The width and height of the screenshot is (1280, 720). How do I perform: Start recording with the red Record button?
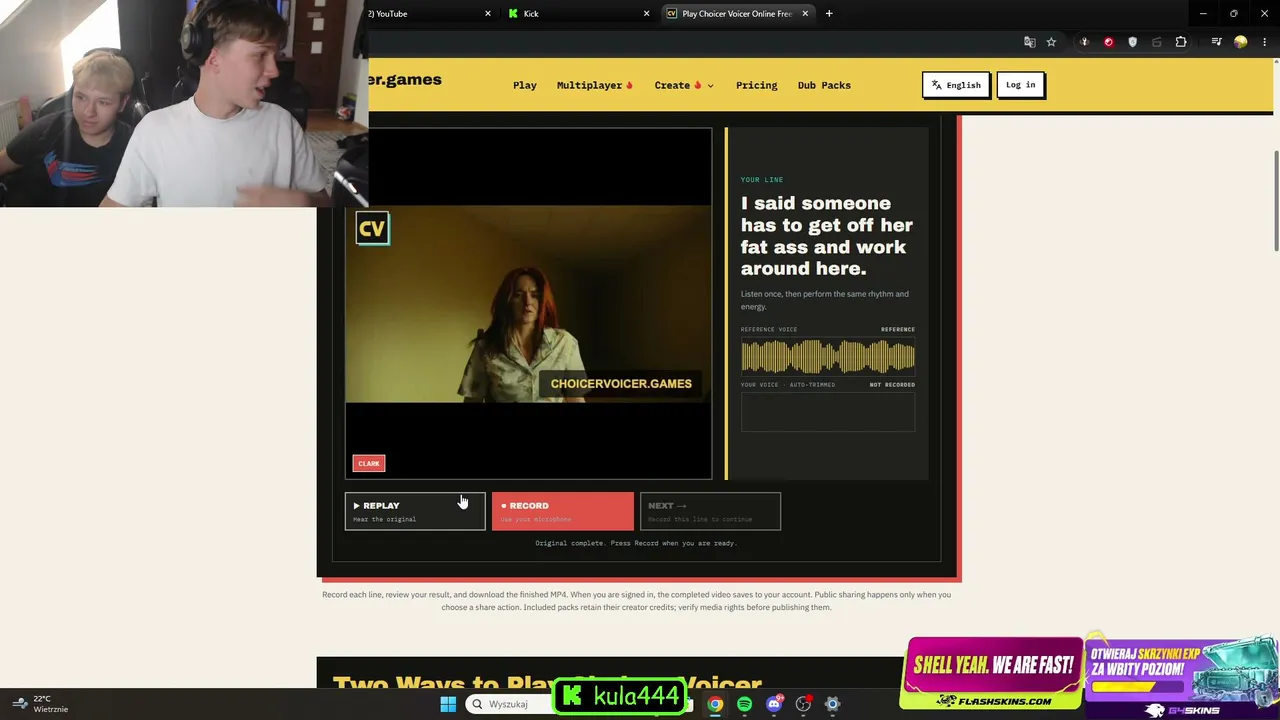[x=562, y=511]
